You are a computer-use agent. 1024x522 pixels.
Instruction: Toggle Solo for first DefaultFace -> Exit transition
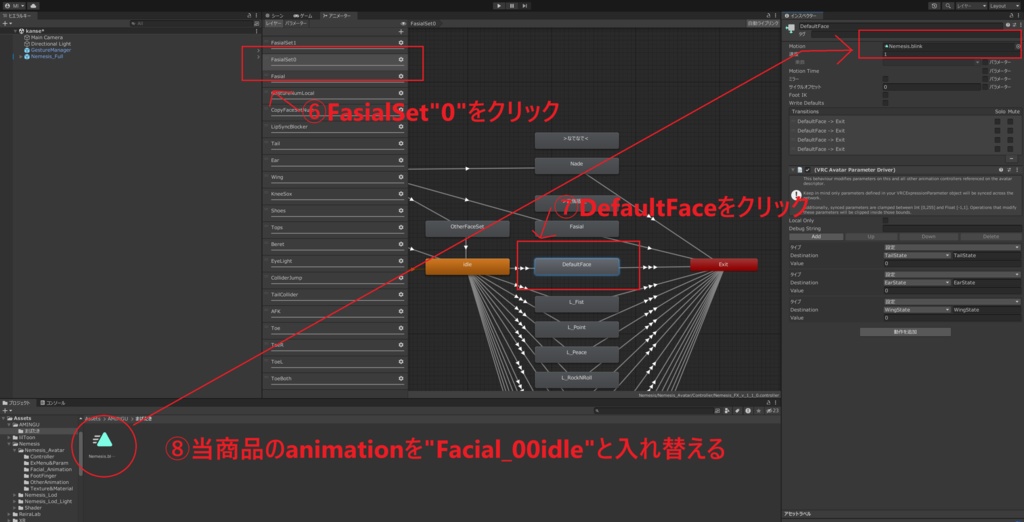click(x=997, y=122)
